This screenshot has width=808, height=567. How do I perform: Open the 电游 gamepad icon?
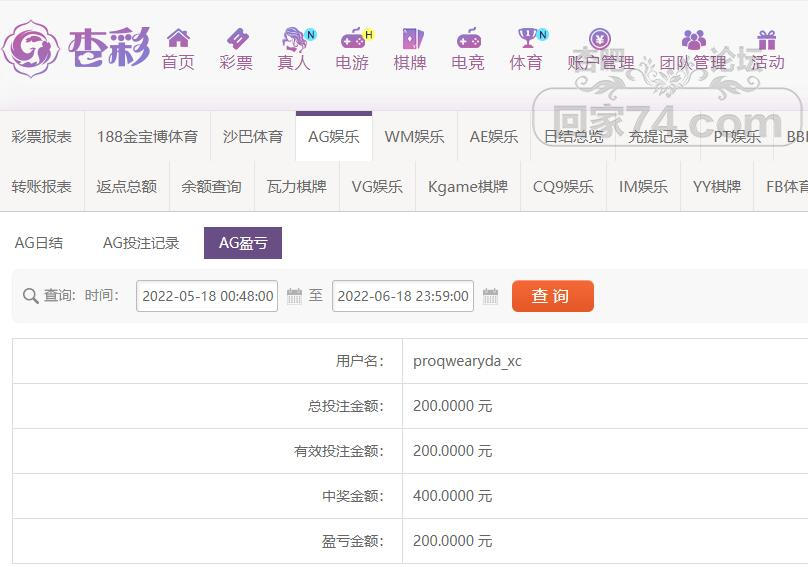click(352, 39)
